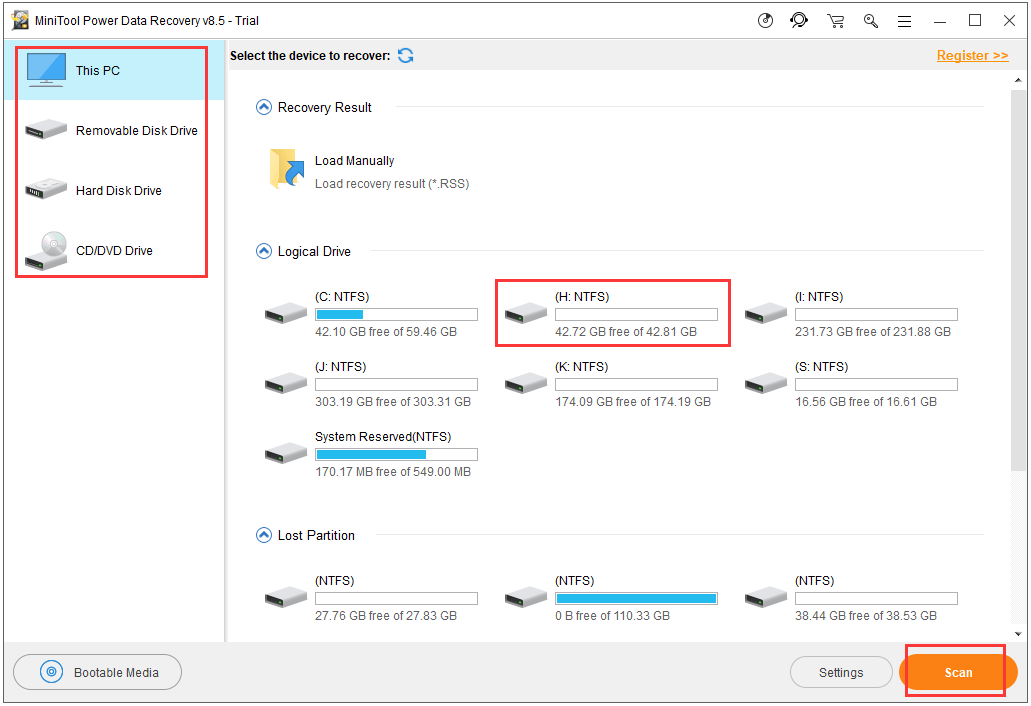This screenshot has height=706, width=1031.
Task: Click the headset support icon
Action: 799,20
